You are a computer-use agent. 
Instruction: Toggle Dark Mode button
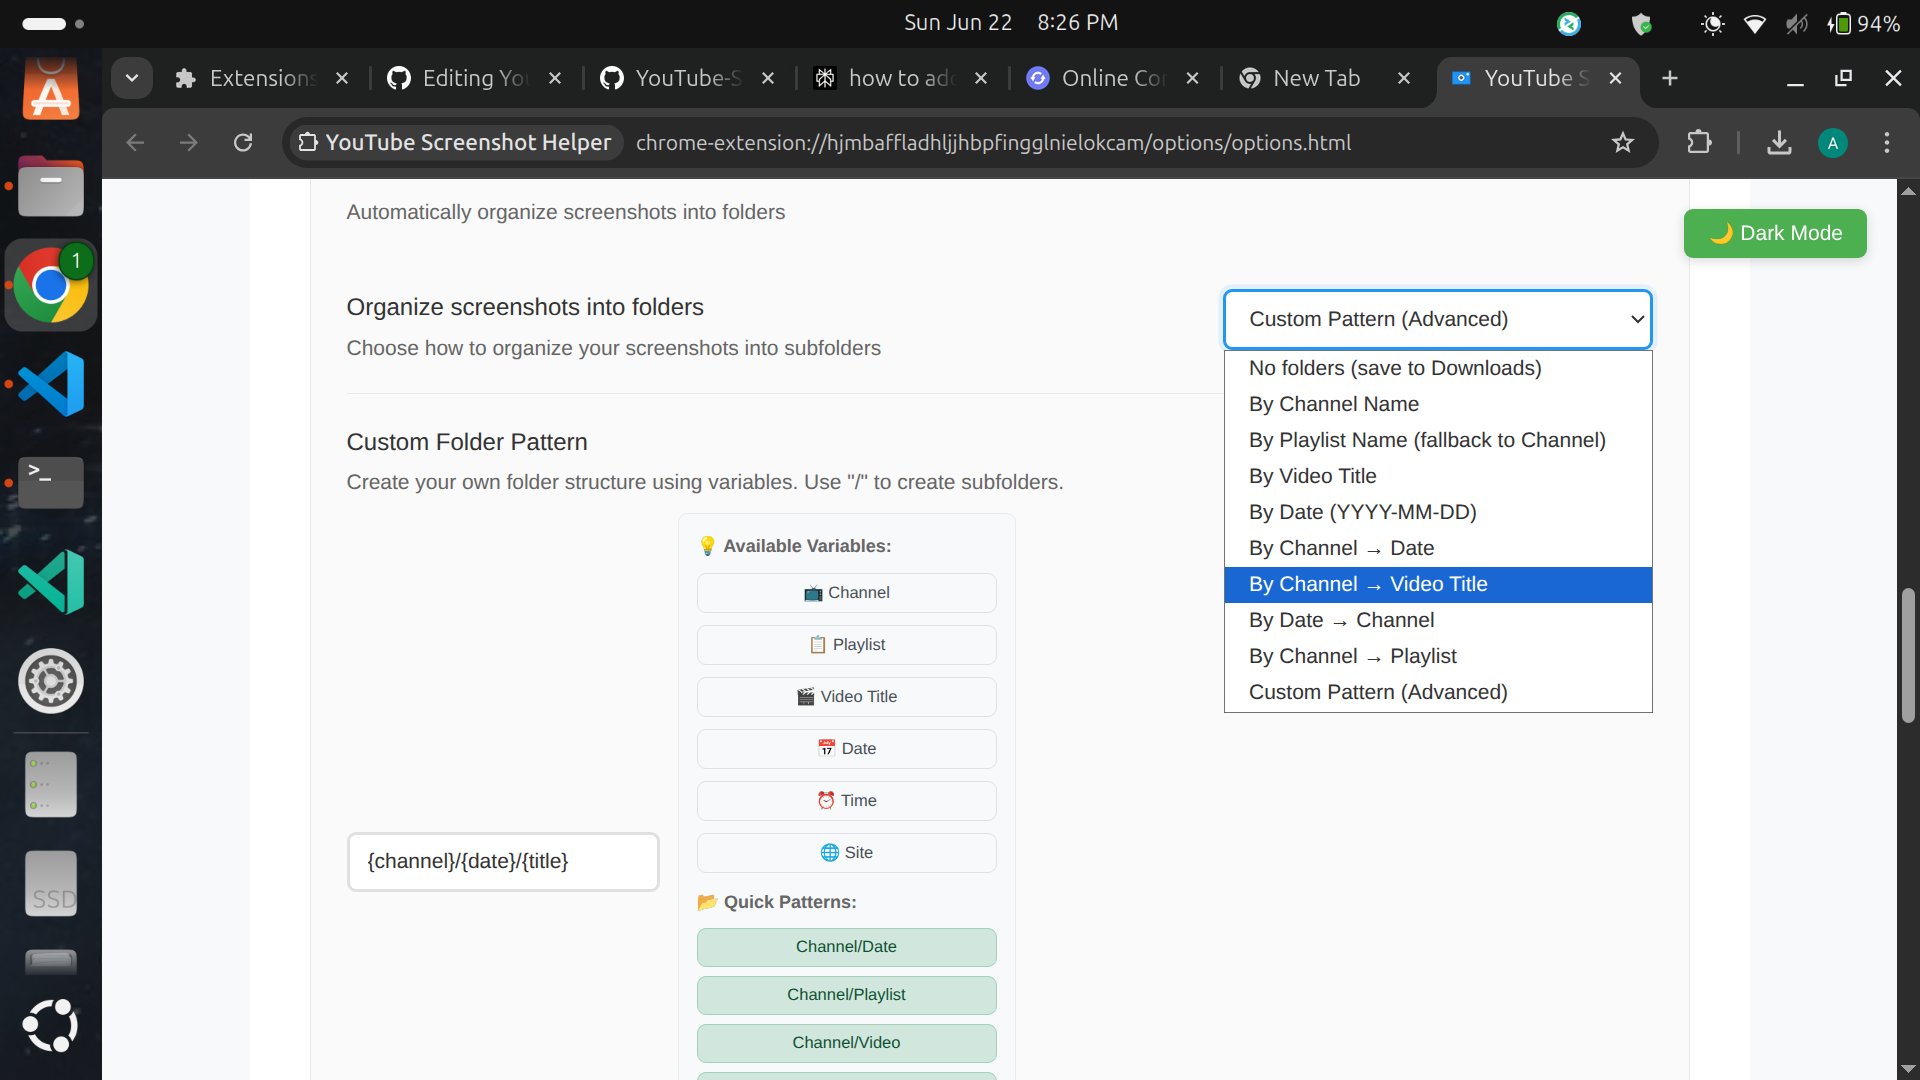(x=1774, y=233)
